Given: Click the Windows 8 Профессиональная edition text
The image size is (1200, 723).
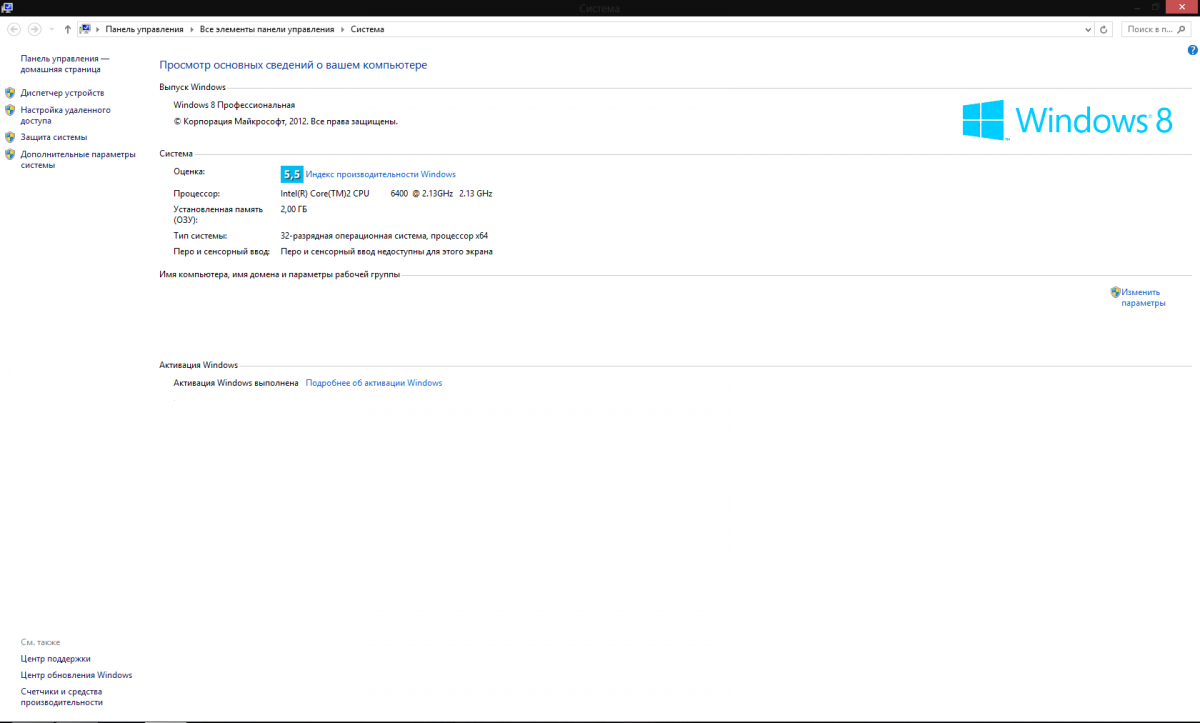Looking at the screenshot, I should 234,105.
